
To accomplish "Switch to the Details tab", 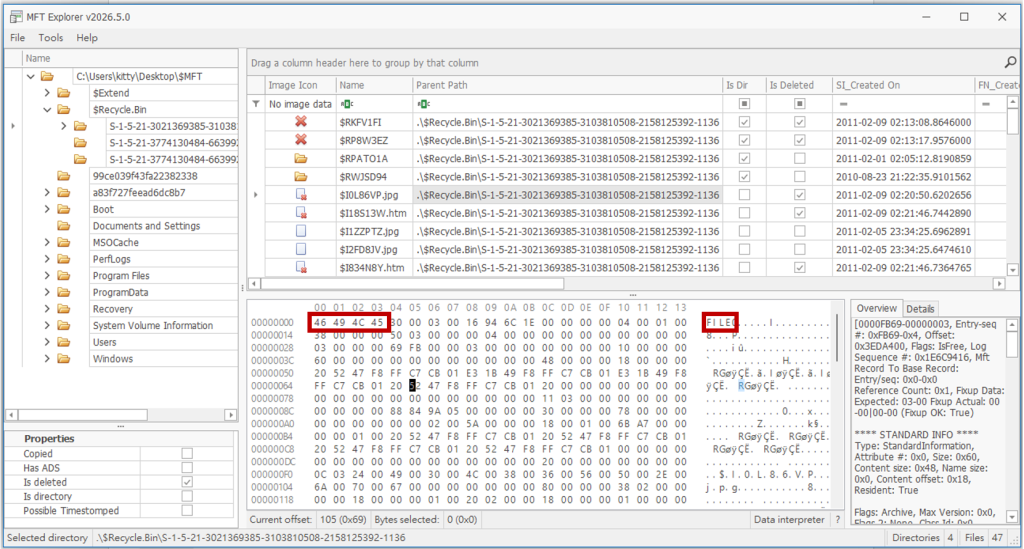I will pyautogui.click(x=920, y=309).
